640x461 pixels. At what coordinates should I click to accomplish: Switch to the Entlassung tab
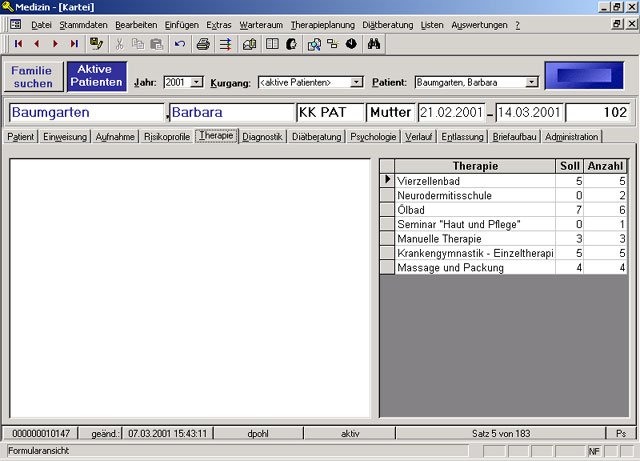(x=462, y=137)
